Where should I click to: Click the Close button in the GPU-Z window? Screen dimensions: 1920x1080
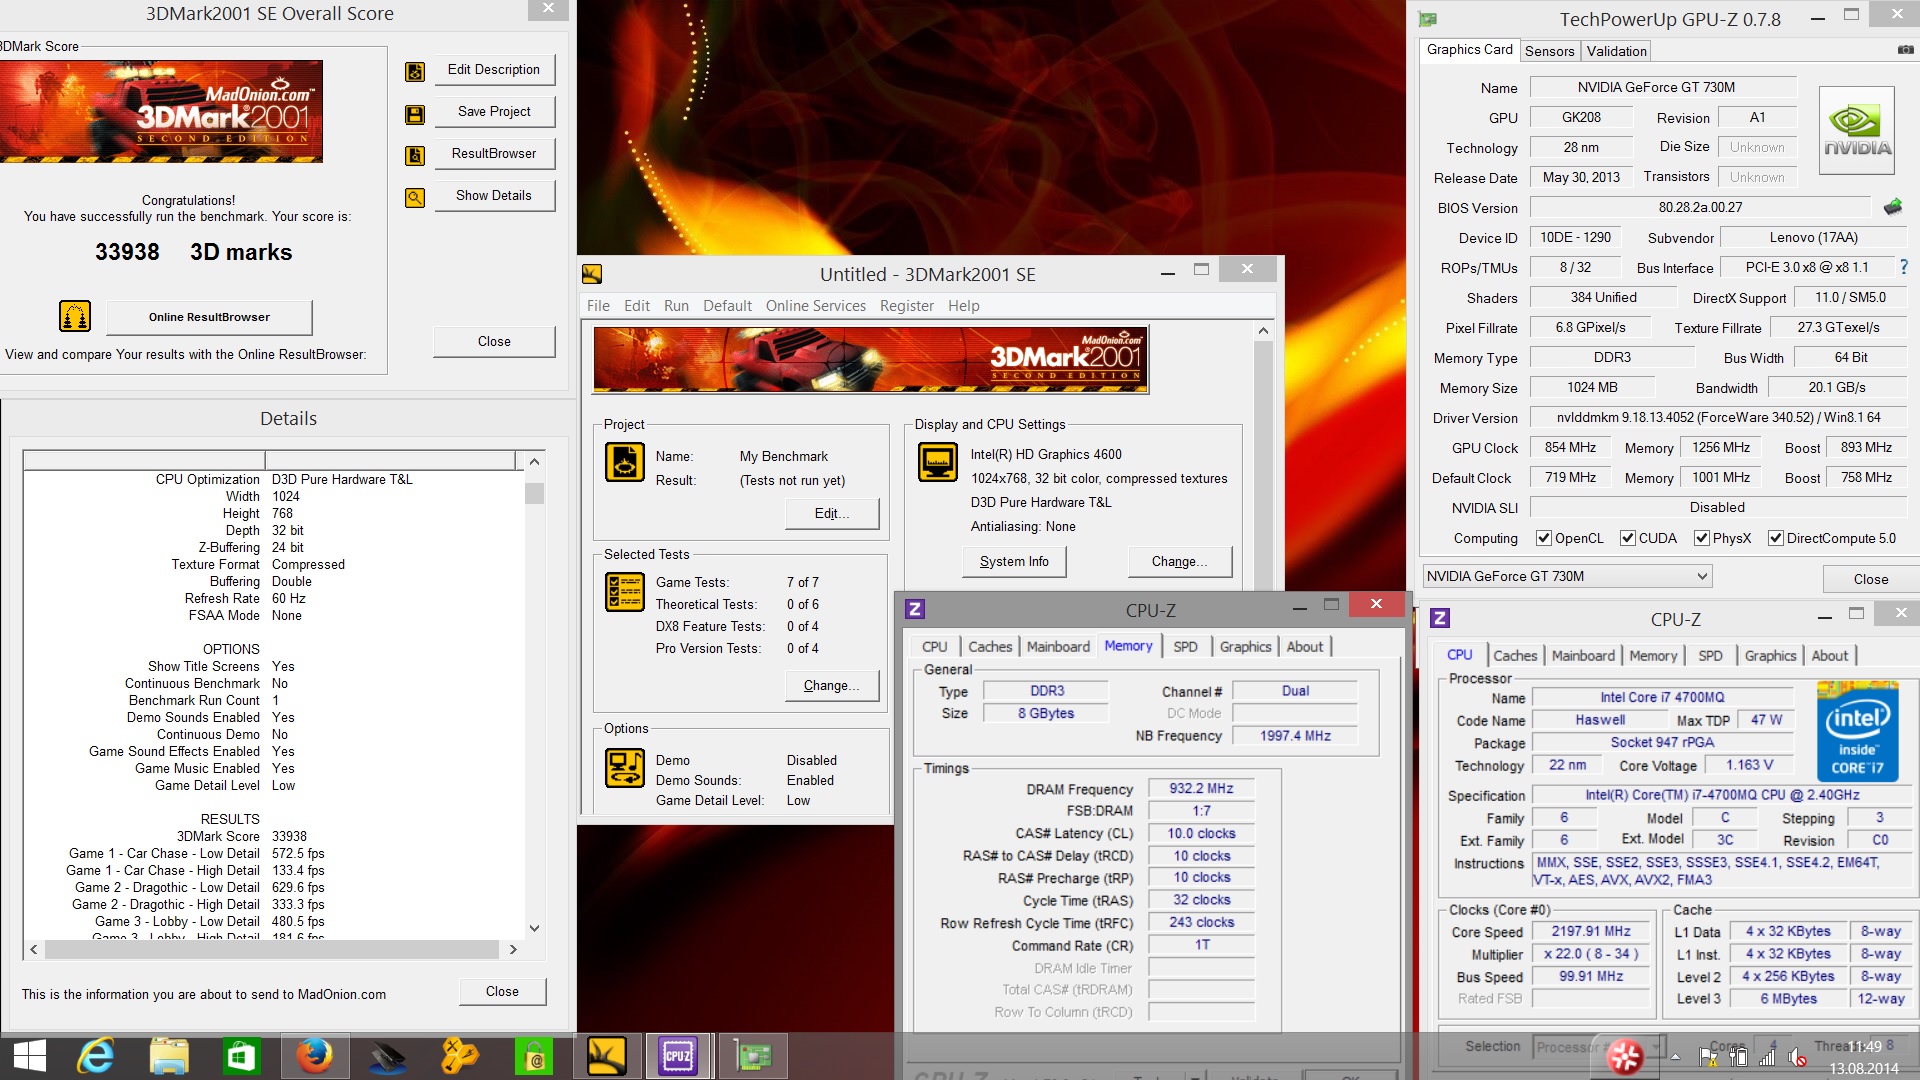tap(1870, 579)
